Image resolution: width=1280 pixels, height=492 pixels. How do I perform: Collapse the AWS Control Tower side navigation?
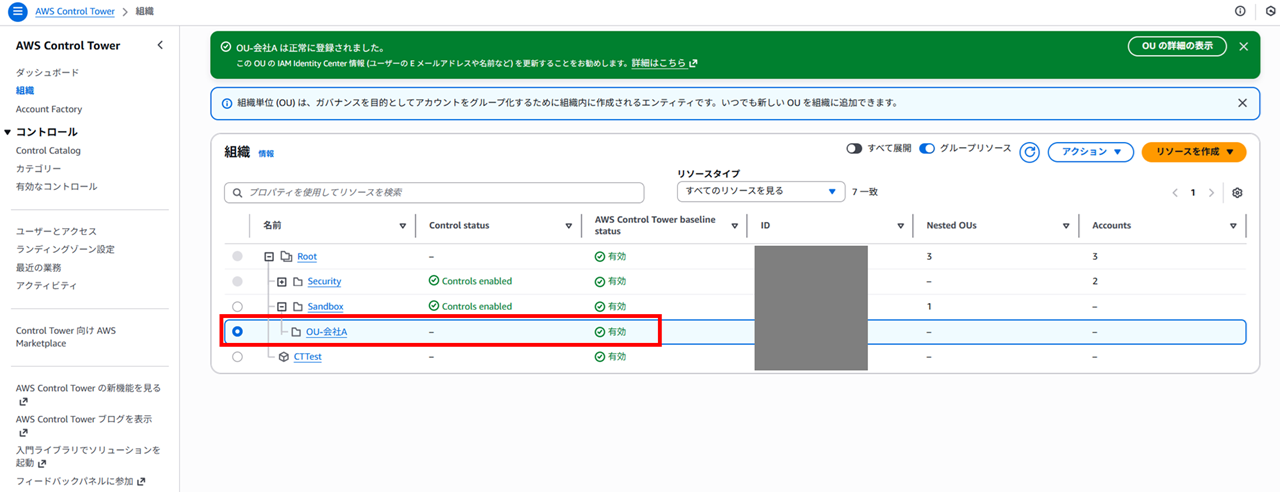click(x=160, y=45)
